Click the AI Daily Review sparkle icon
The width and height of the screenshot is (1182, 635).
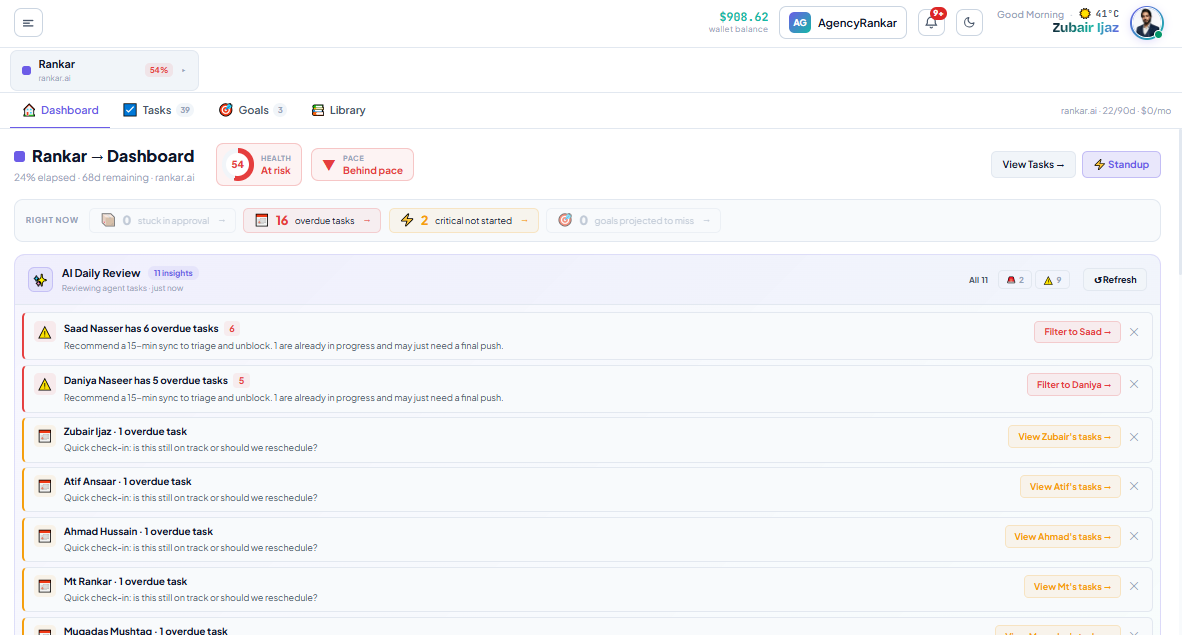(x=41, y=280)
